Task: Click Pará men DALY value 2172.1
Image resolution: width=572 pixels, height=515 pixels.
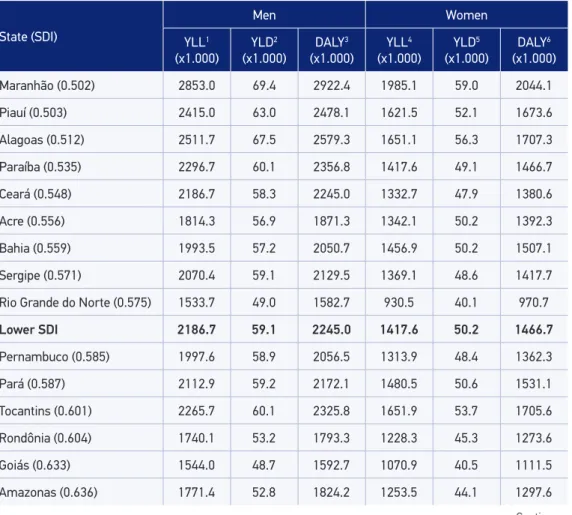Action: point(331,384)
